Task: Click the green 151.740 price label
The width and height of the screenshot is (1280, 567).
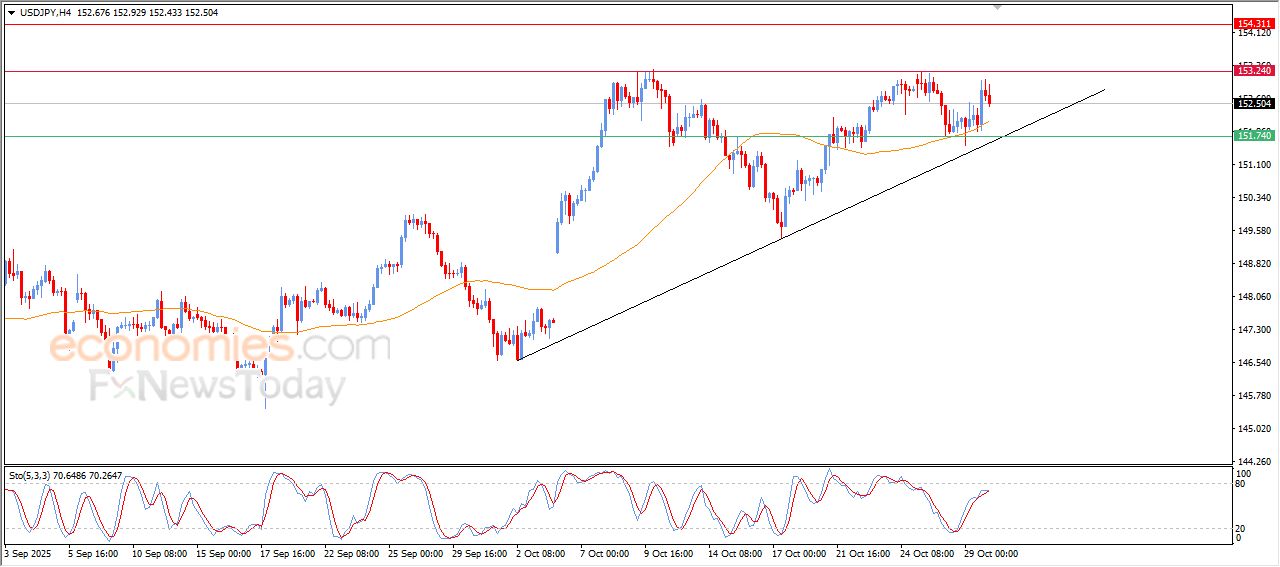Action: click(1254, 135)
